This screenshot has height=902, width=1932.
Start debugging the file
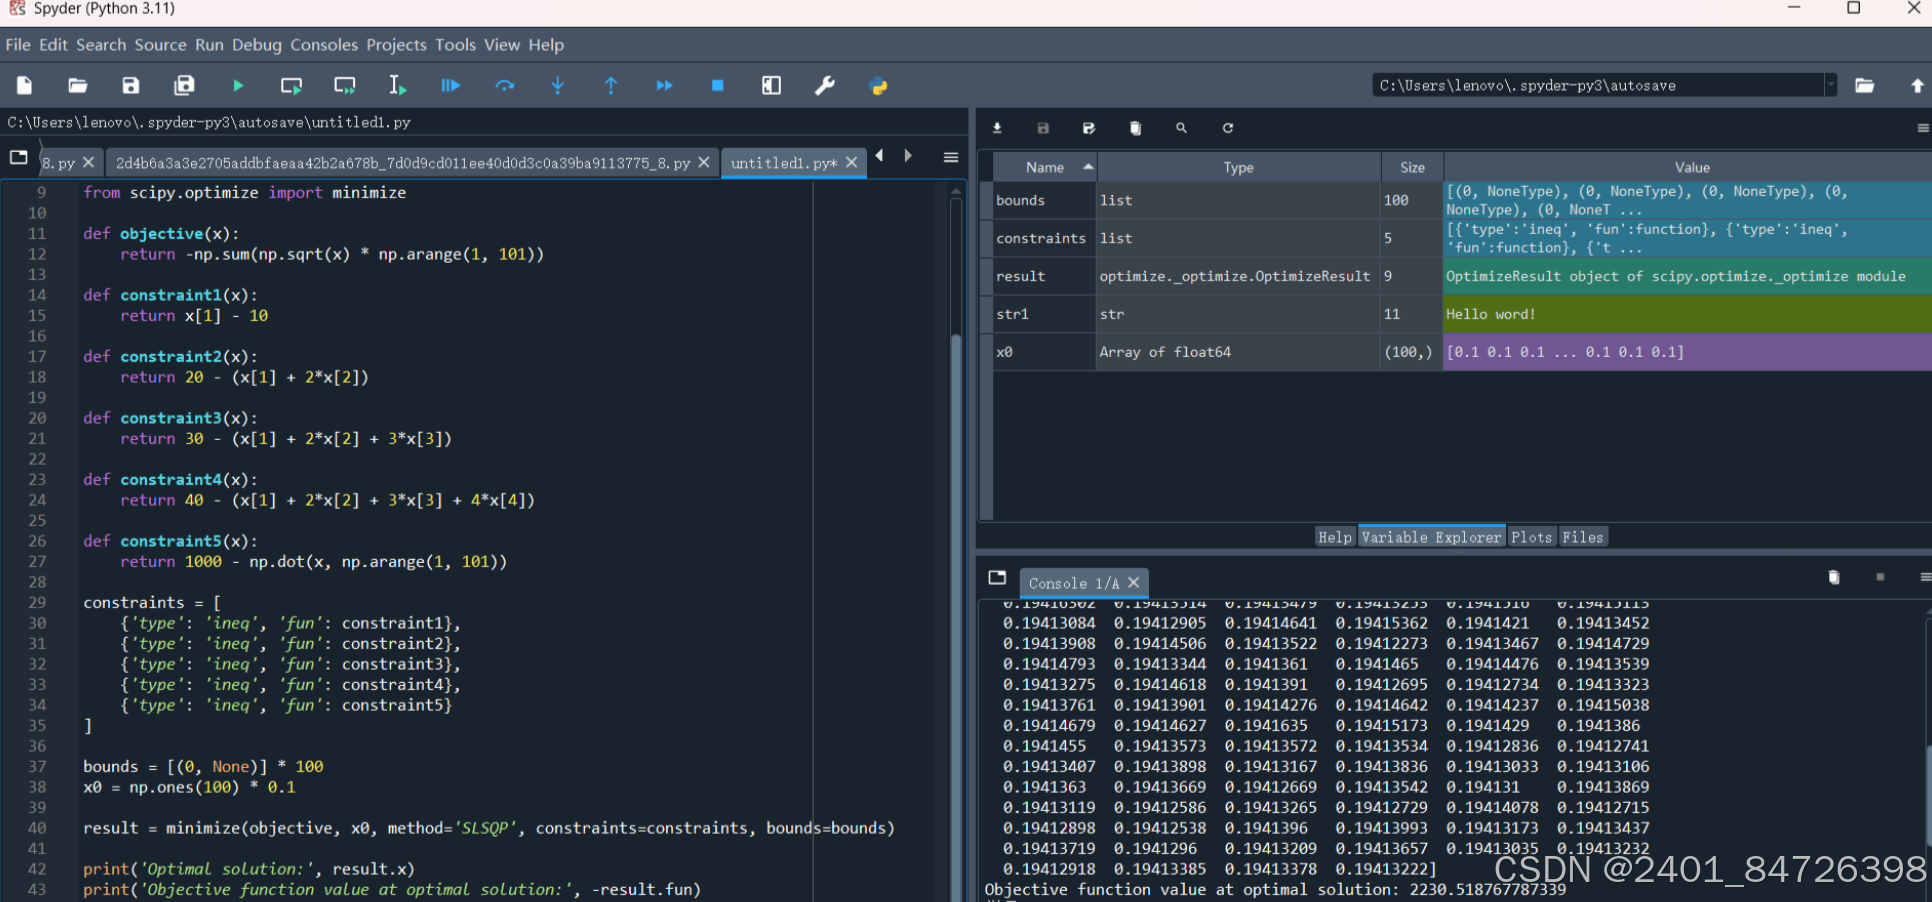(451, 86)
